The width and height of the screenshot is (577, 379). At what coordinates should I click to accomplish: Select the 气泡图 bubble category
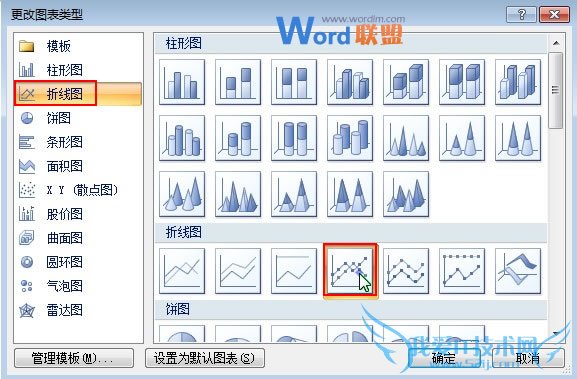click(78, 286)
